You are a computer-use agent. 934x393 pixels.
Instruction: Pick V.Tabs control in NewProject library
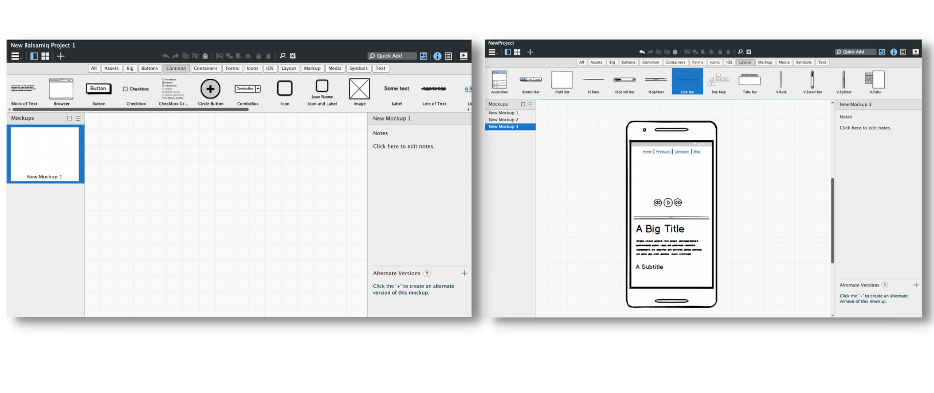coord(874,82)
